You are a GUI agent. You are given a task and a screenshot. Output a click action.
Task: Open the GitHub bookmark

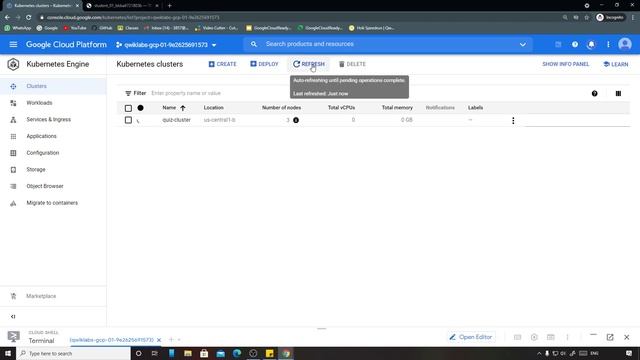pyautogui.click(x=102, y=28)
